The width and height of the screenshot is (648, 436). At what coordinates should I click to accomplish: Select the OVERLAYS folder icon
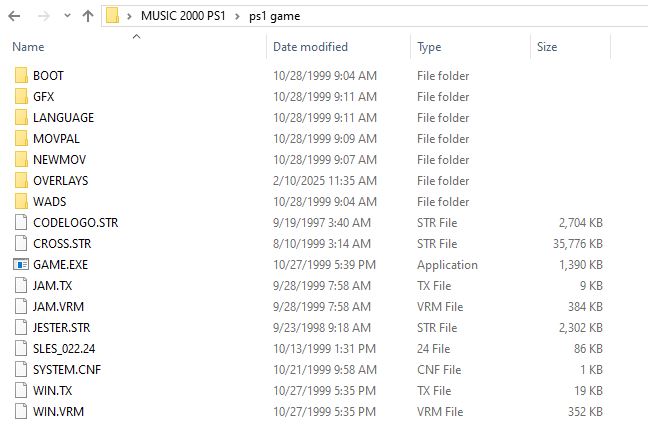click(22, 181)
